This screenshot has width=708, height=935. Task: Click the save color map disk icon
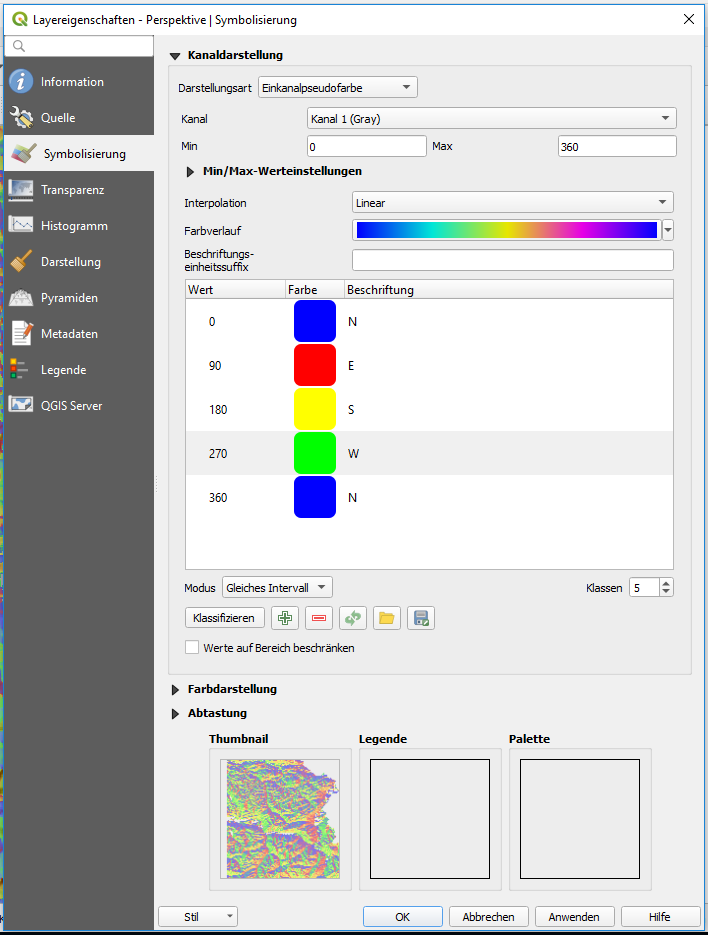(421, 618)
